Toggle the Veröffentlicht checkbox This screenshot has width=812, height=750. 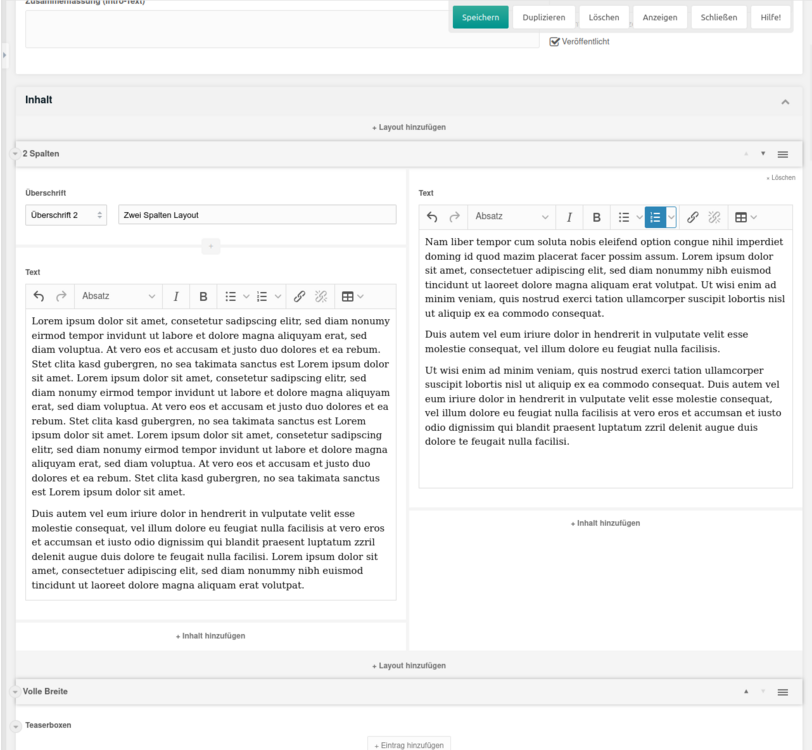554,41
